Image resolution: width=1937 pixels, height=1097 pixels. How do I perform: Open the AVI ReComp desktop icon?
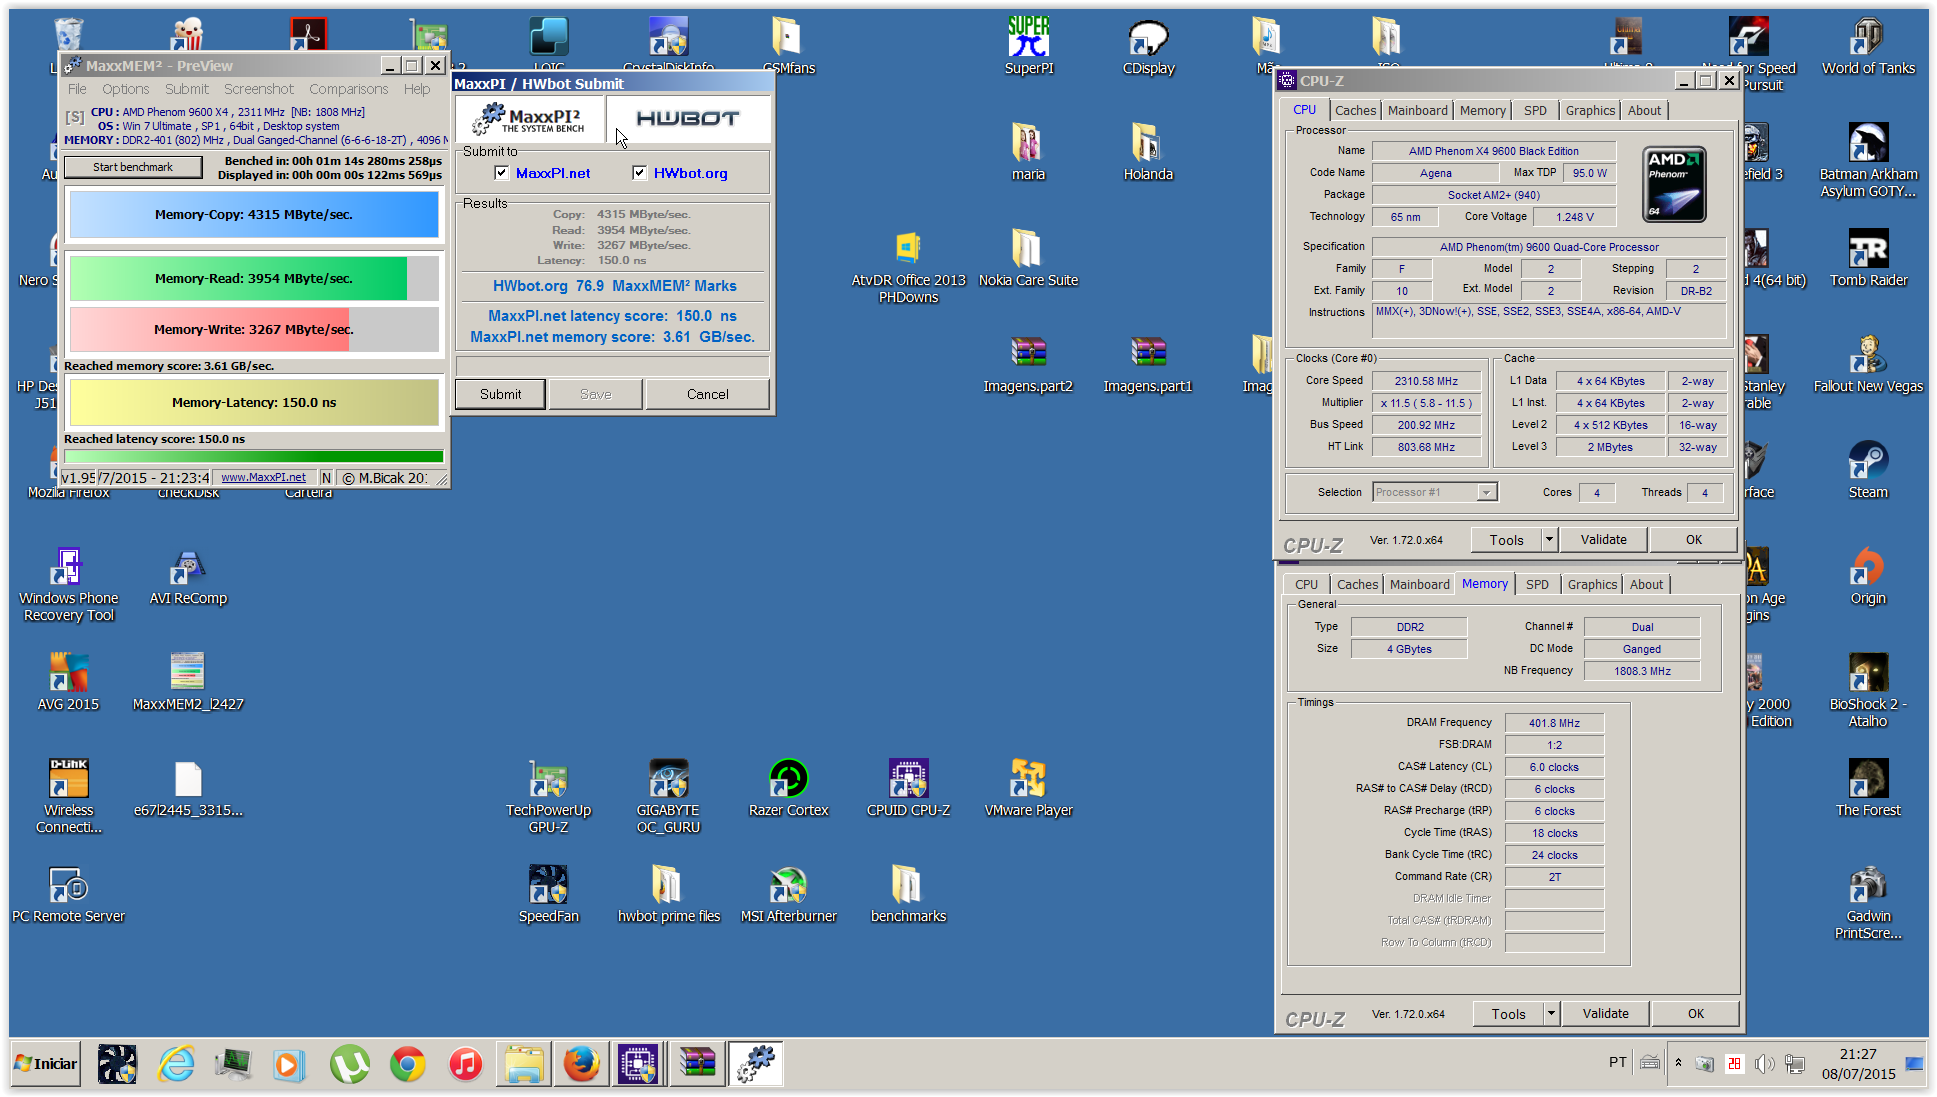188,577
